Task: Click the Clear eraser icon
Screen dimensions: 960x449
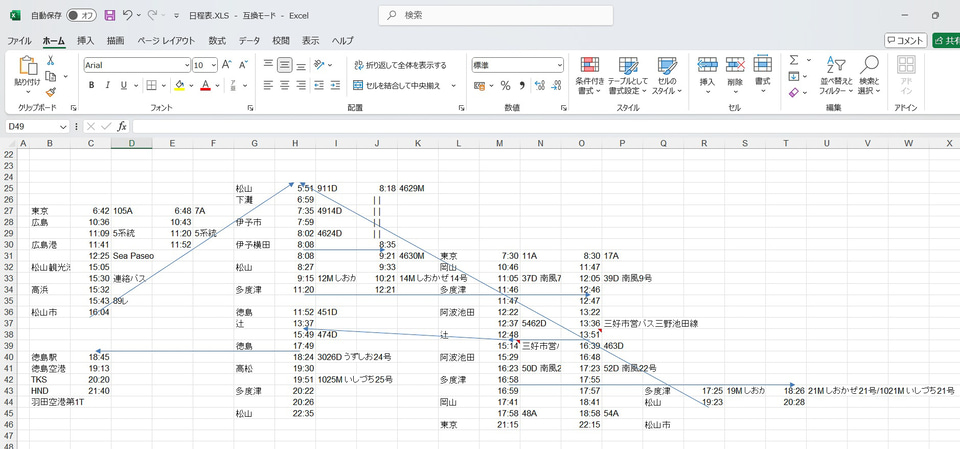Action: pyautogui.click(x=794, y=92)
